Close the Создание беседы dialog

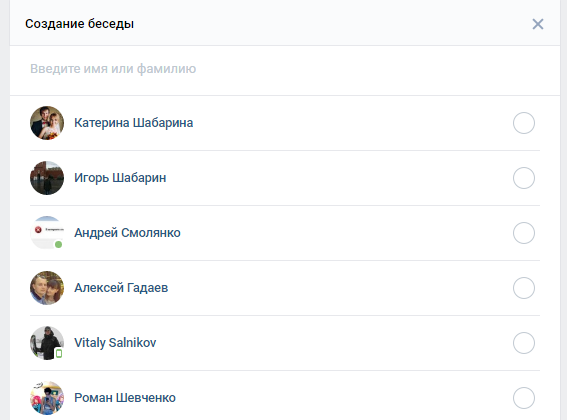[538, 24]
